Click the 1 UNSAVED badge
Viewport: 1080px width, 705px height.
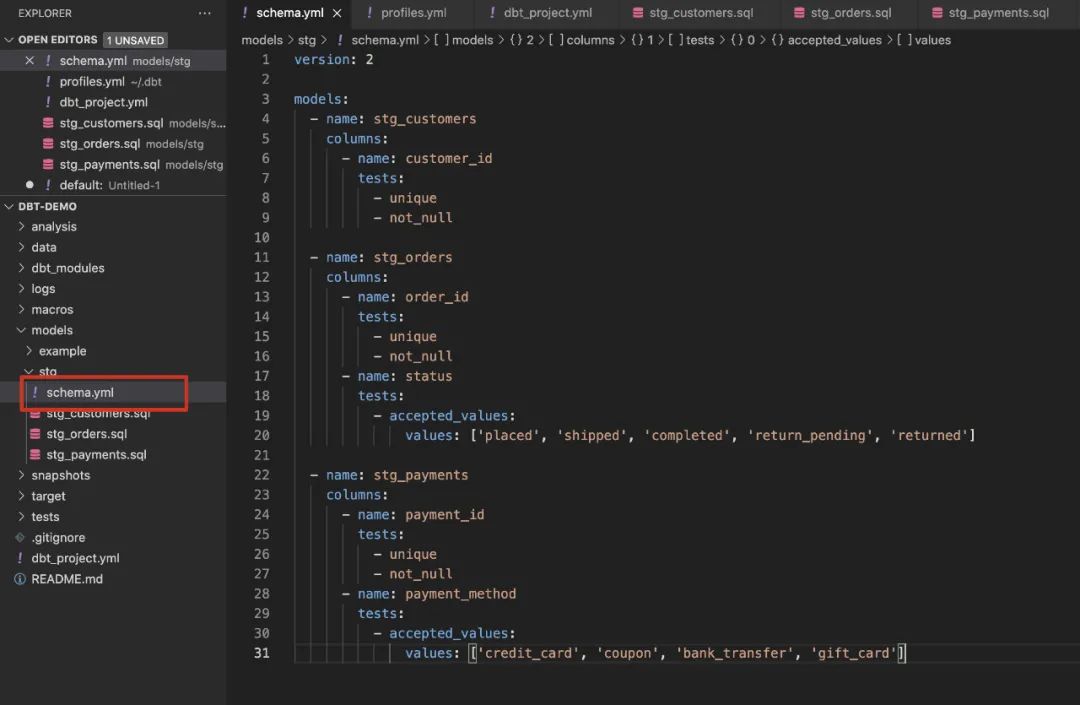tap(135, 40)
